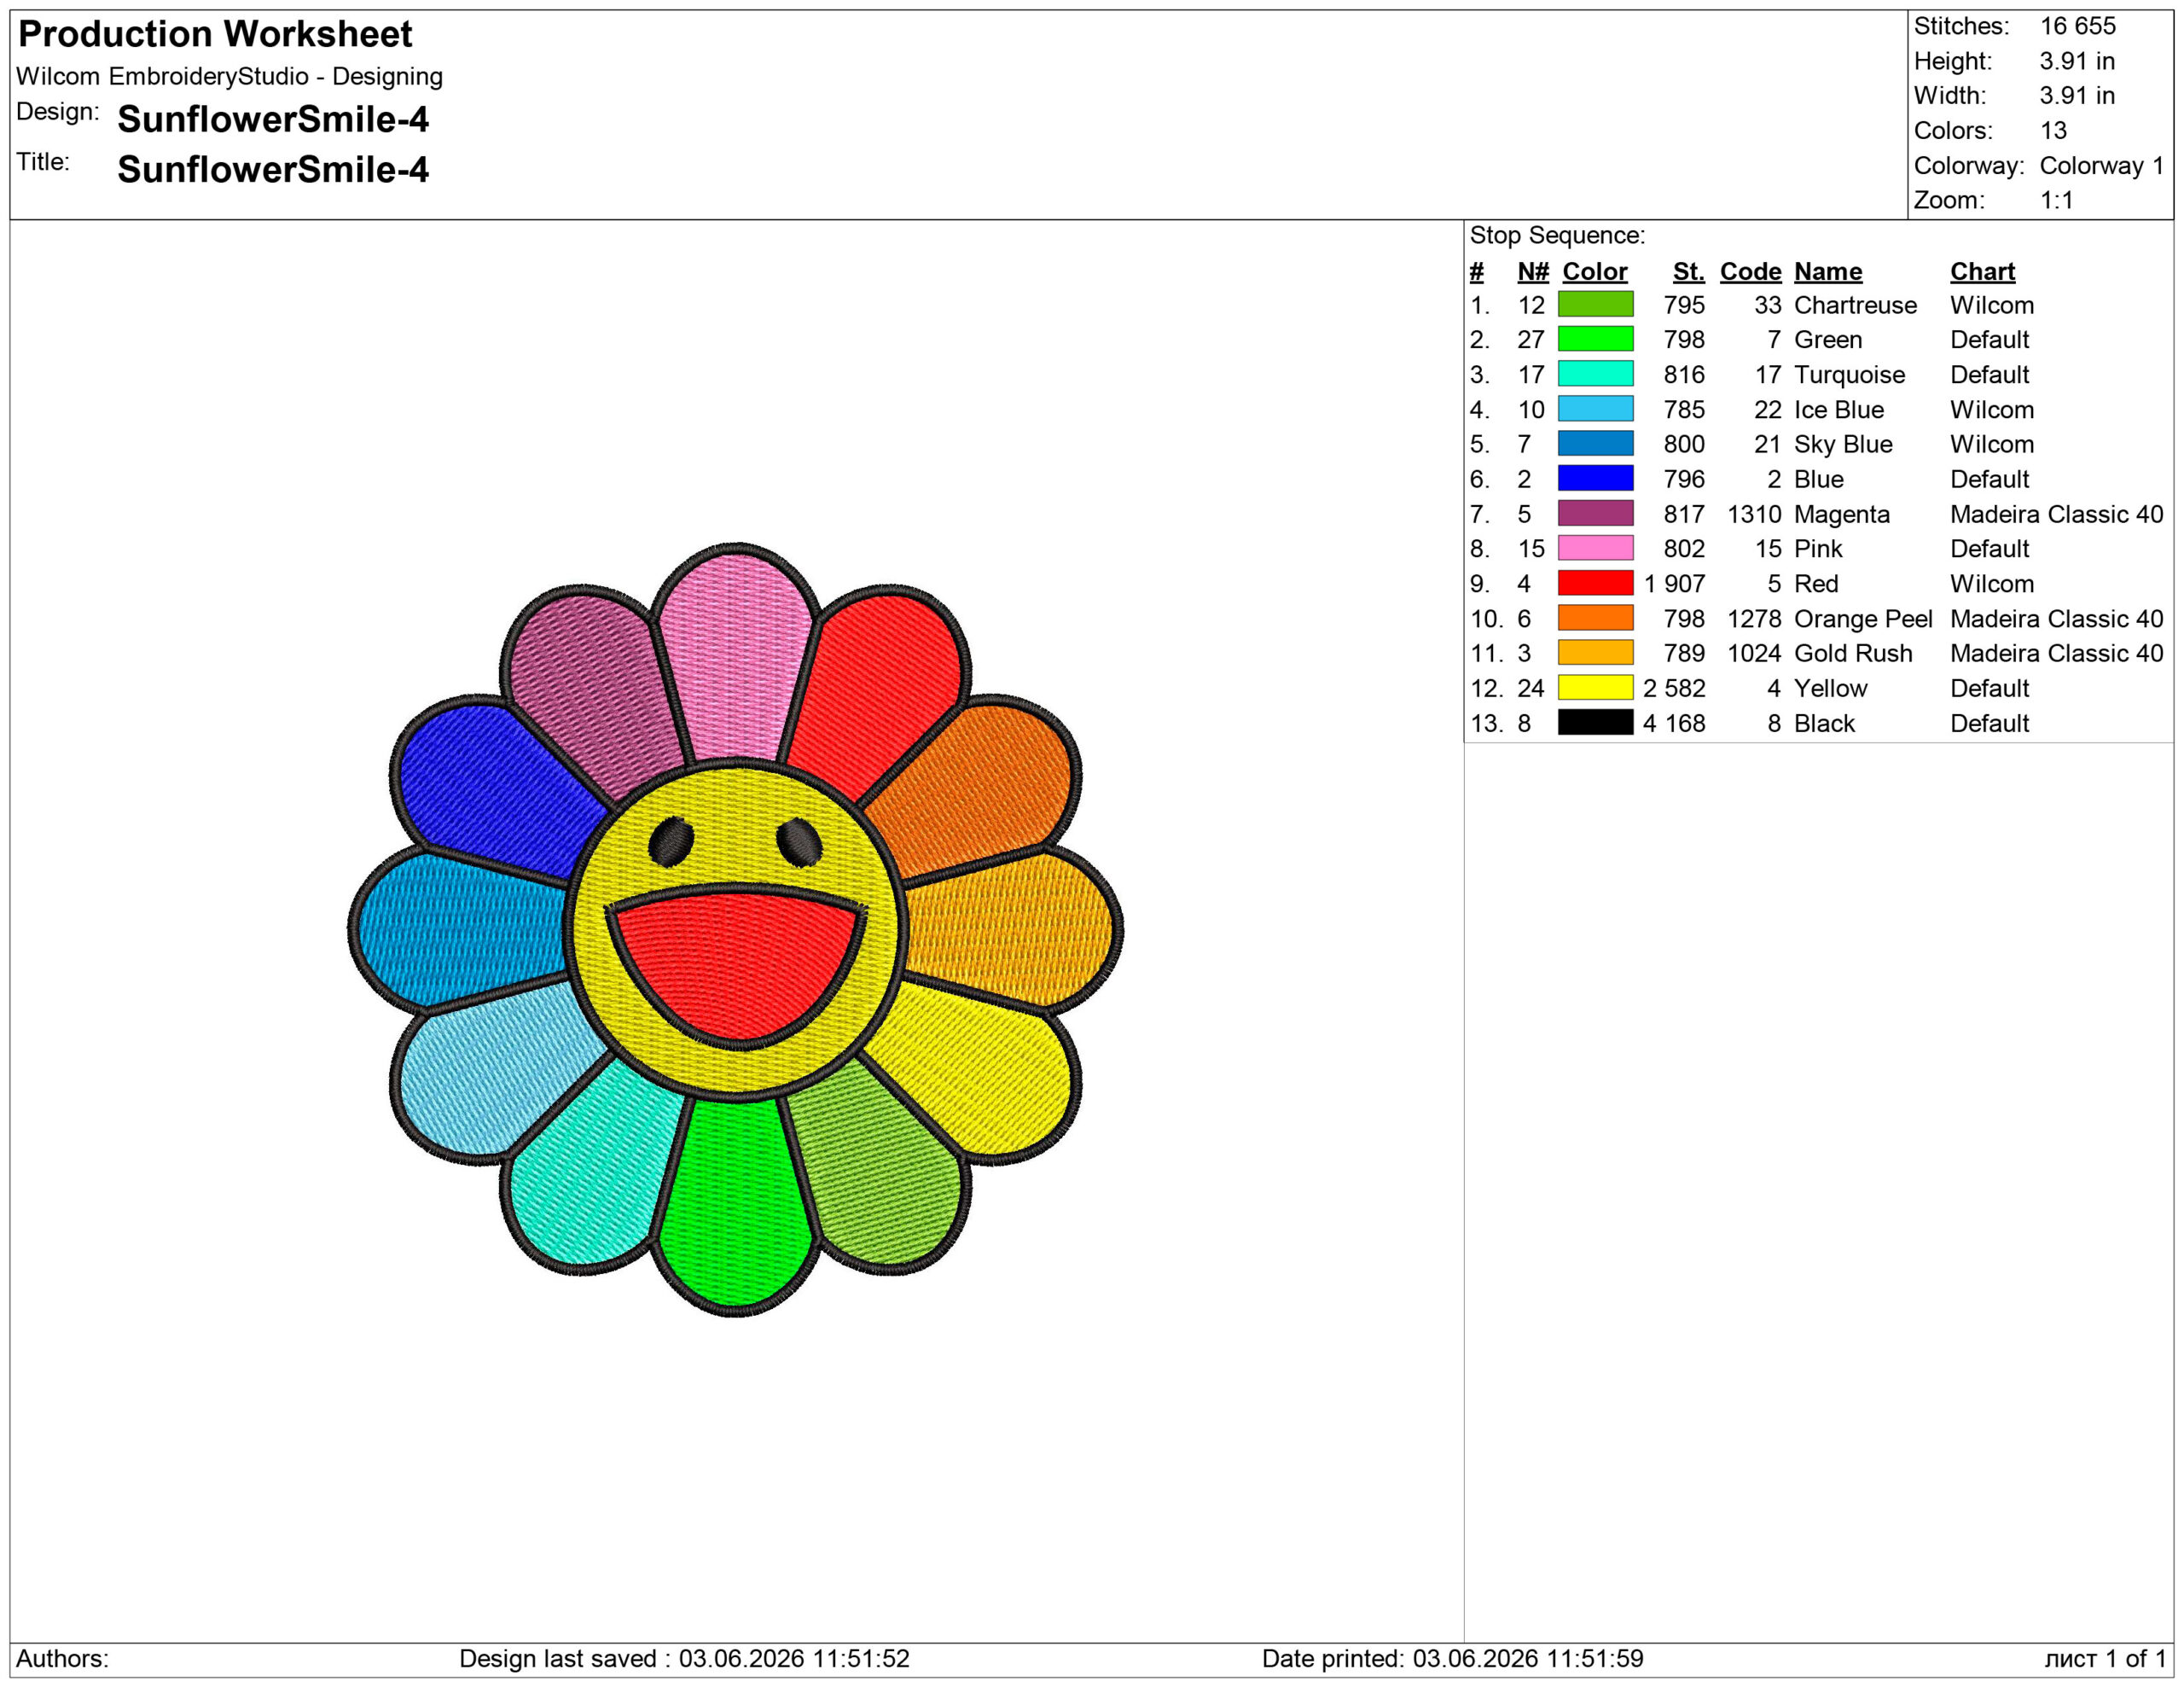The width and height of the screenshot is (2184, 1681).
Task: Click the 'Sky Blue' thread name
Action: point(1843,444)
